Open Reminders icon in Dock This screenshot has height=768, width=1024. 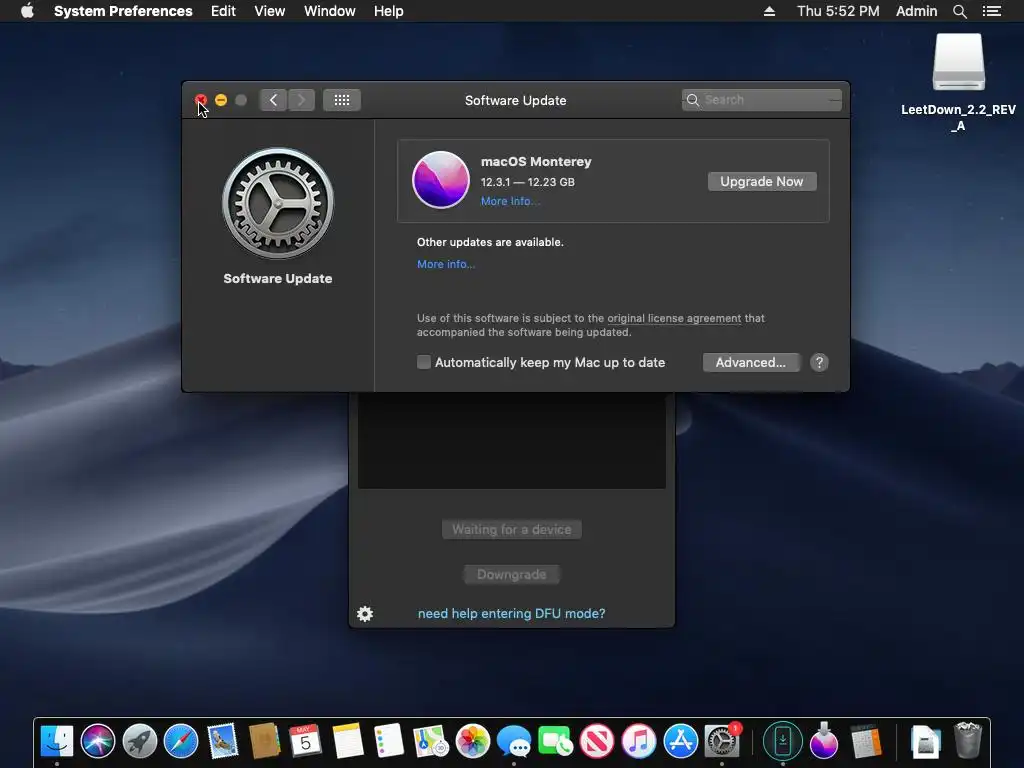[389, 741]
